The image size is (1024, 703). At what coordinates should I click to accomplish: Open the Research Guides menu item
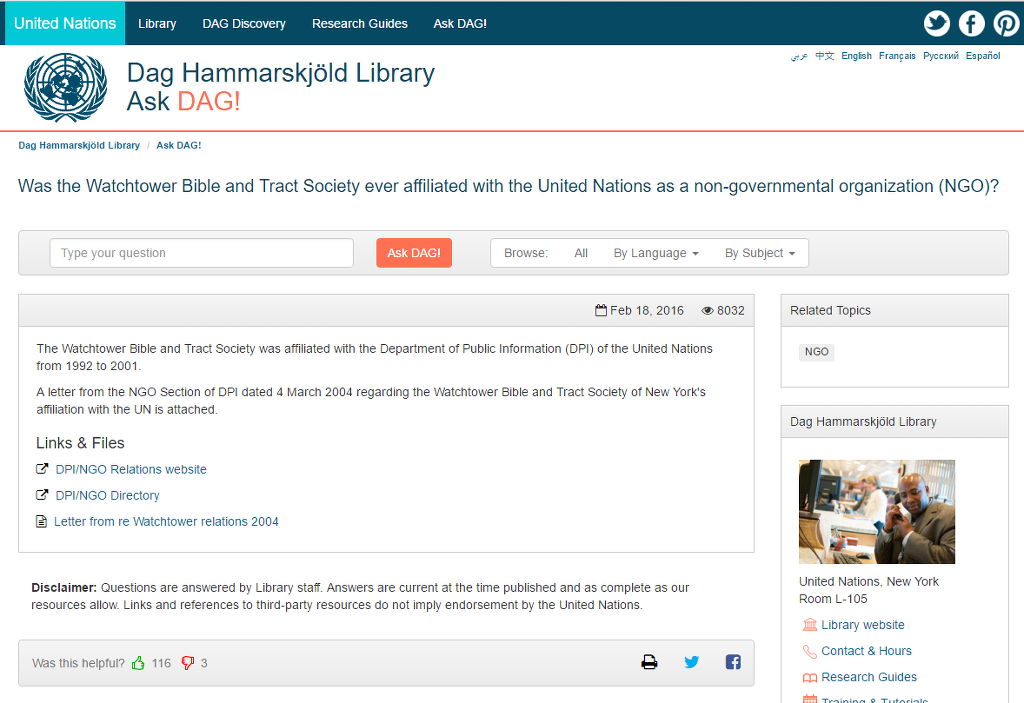(359, 24)
